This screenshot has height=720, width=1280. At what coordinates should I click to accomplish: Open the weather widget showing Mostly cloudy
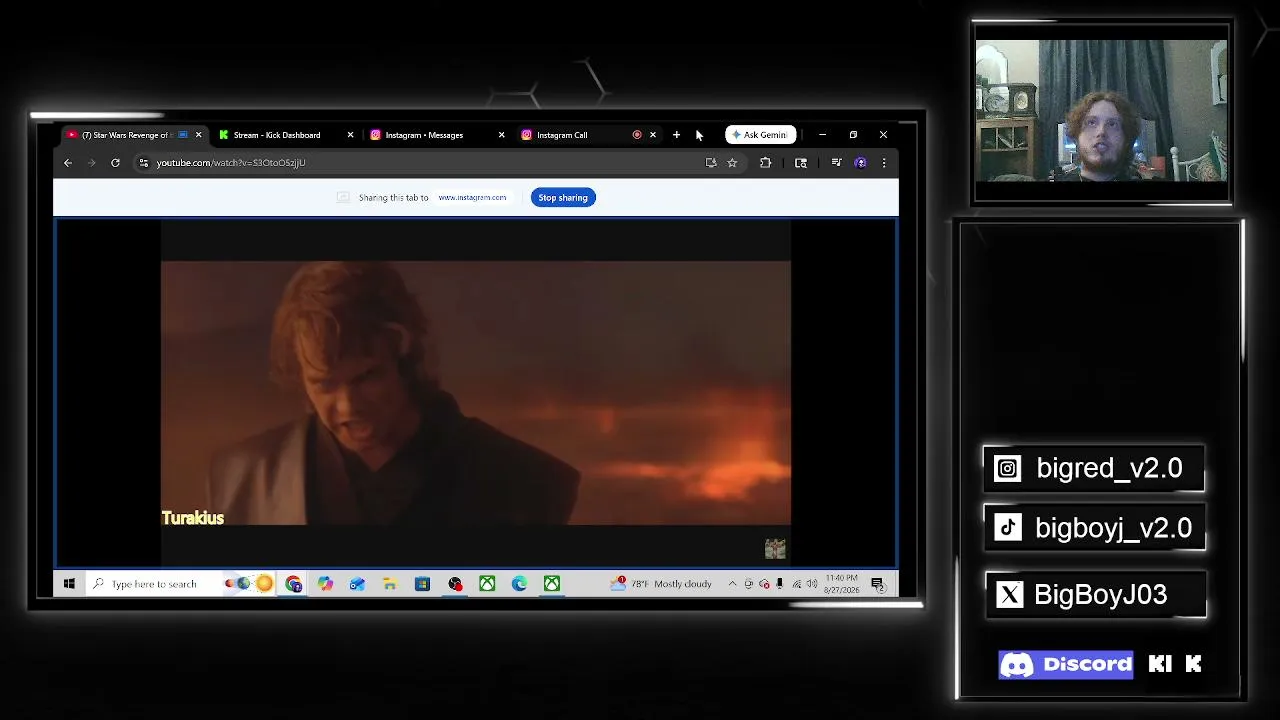[662, 584]
